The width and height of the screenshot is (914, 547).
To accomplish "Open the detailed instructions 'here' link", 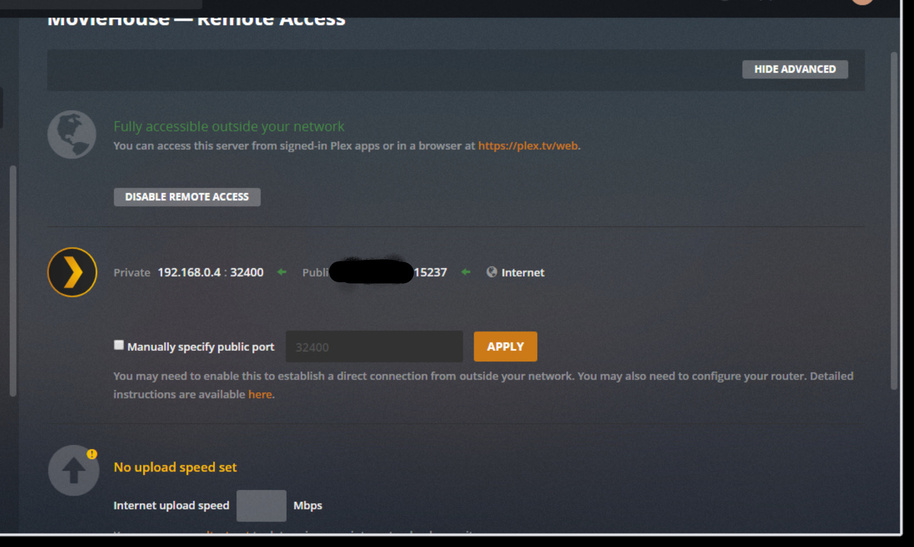I will coord(260,394).
